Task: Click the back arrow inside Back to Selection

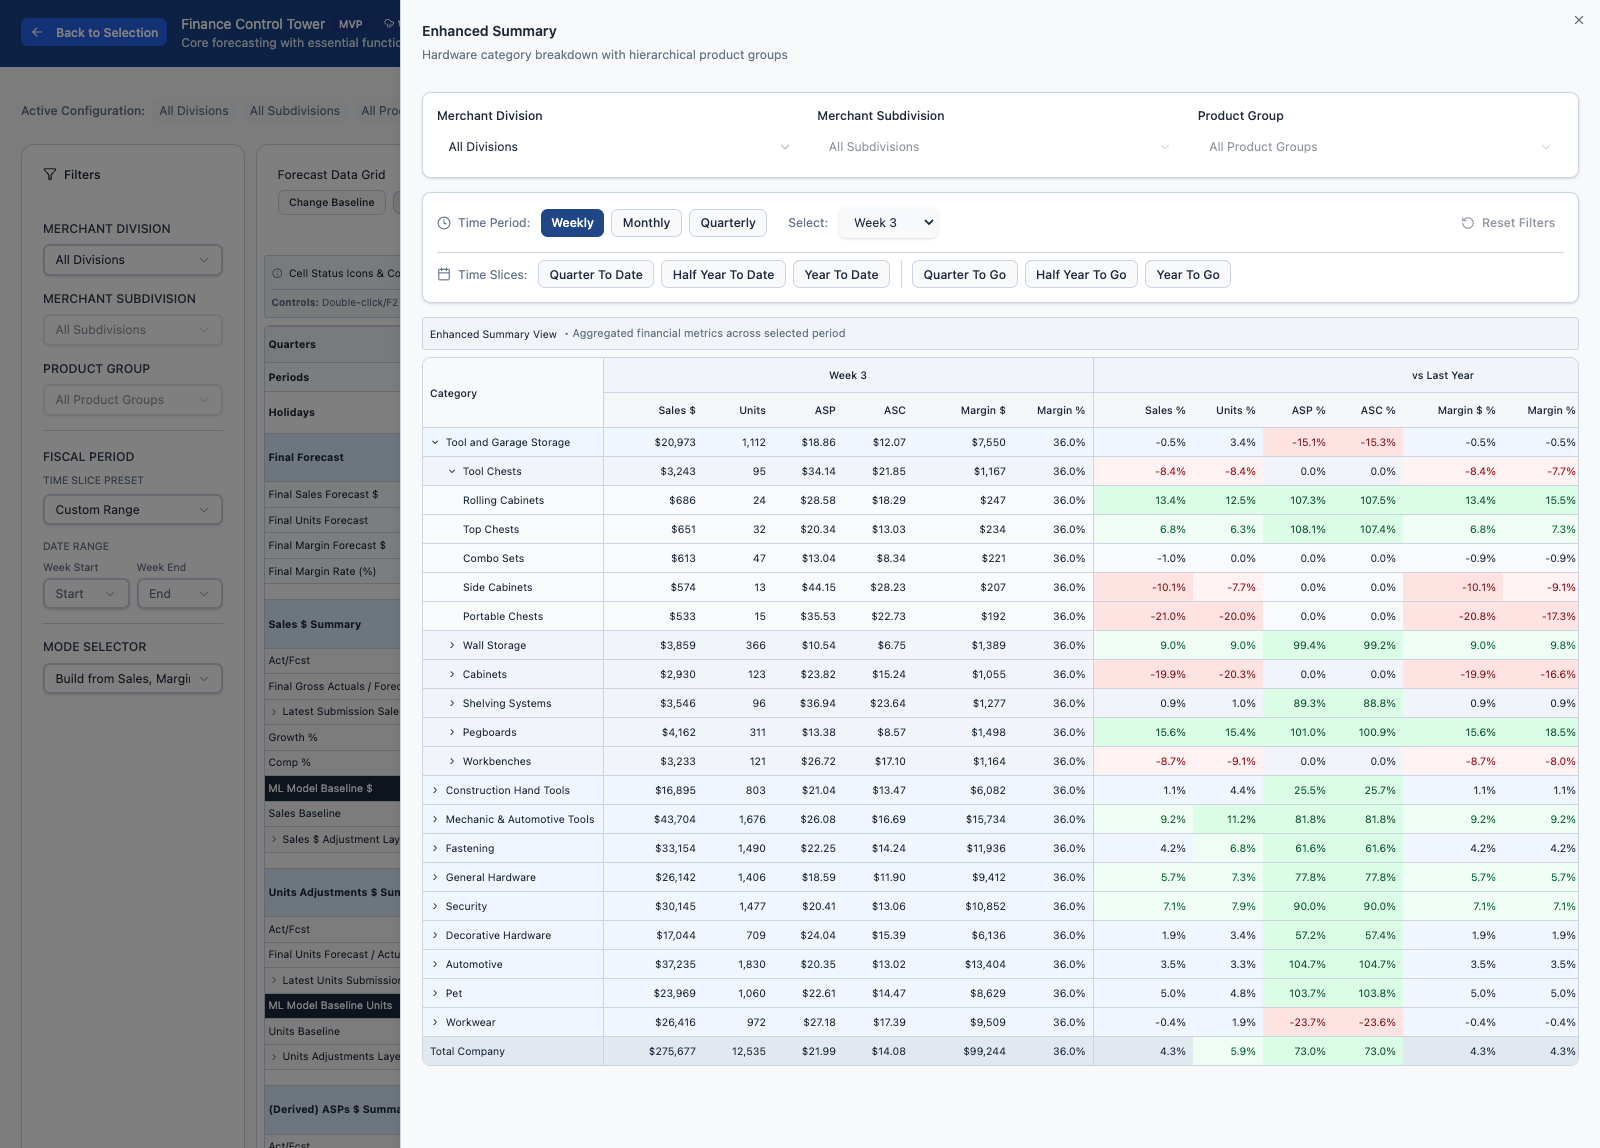Action: coord(37,32)
